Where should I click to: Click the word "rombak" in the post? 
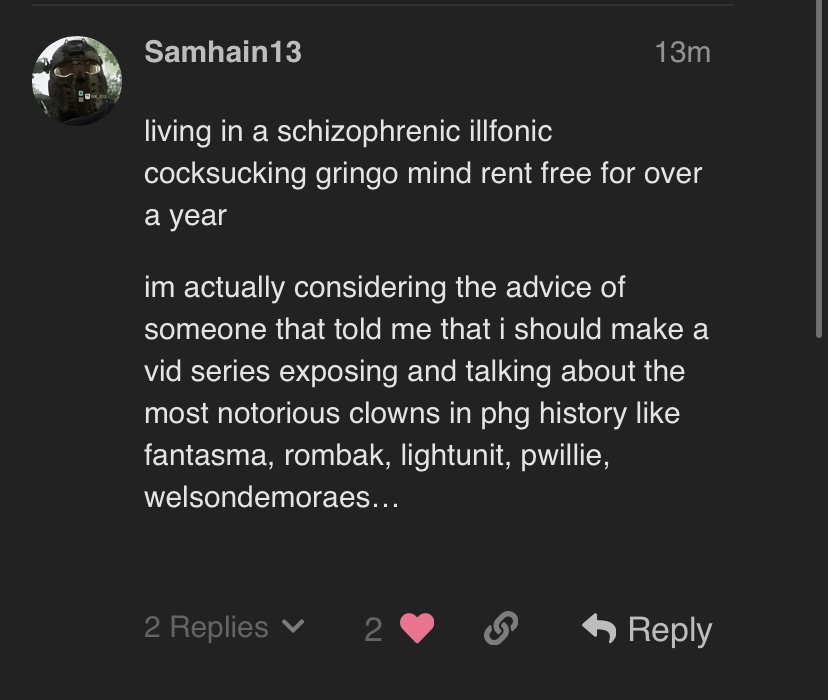[334, 455]
